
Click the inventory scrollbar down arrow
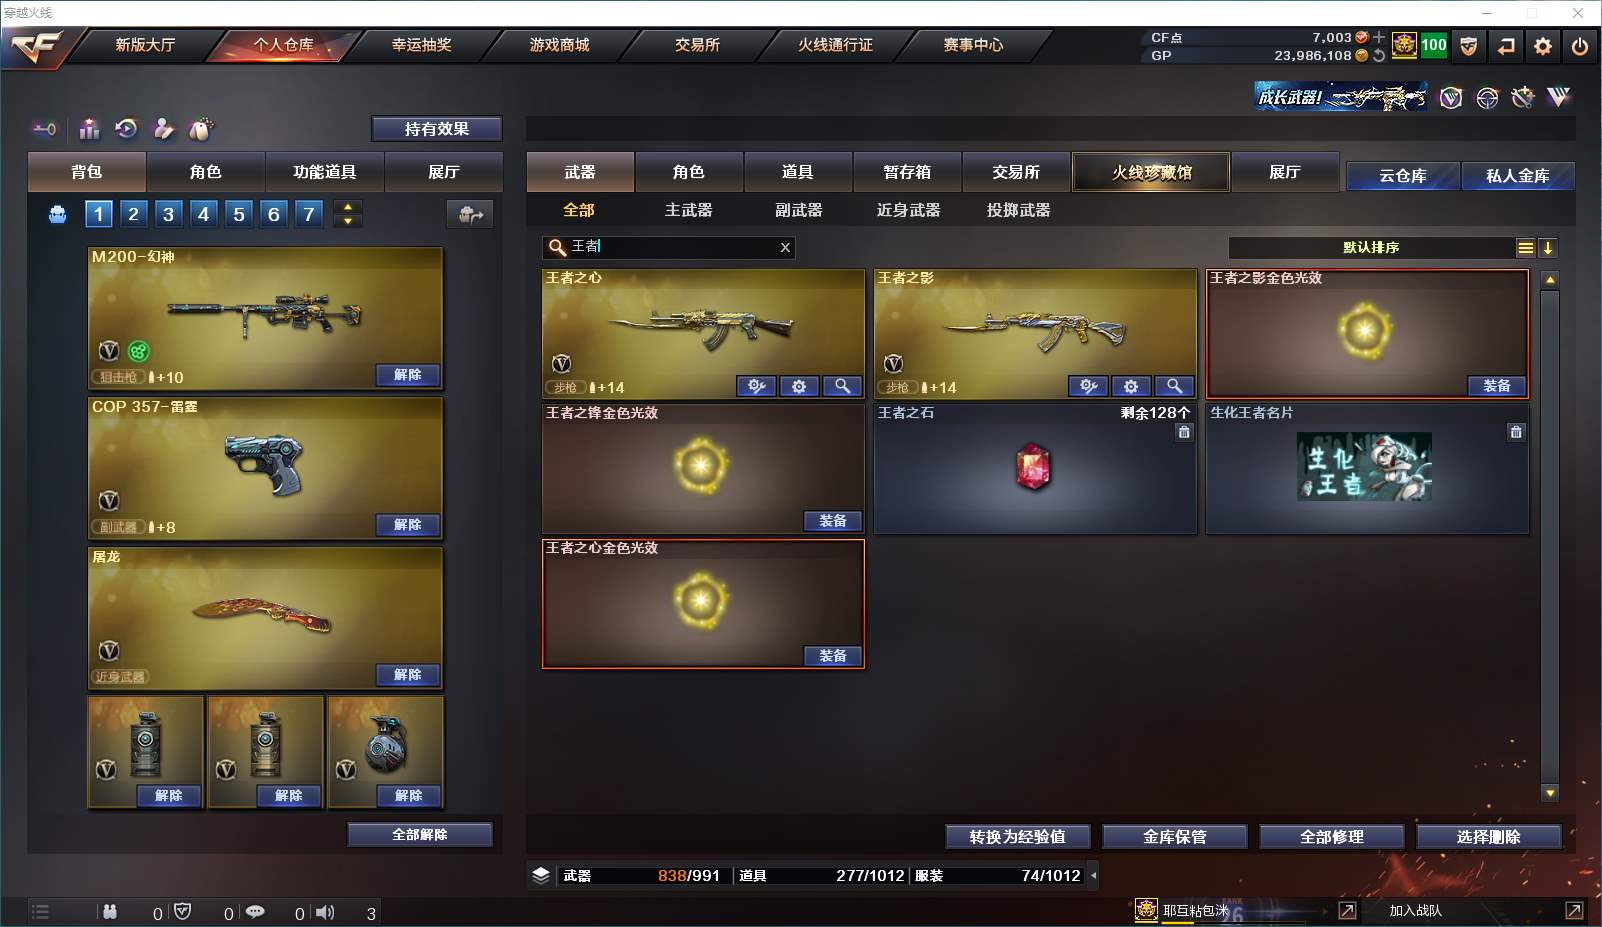pyautogui.click(x=1550, y=792)
